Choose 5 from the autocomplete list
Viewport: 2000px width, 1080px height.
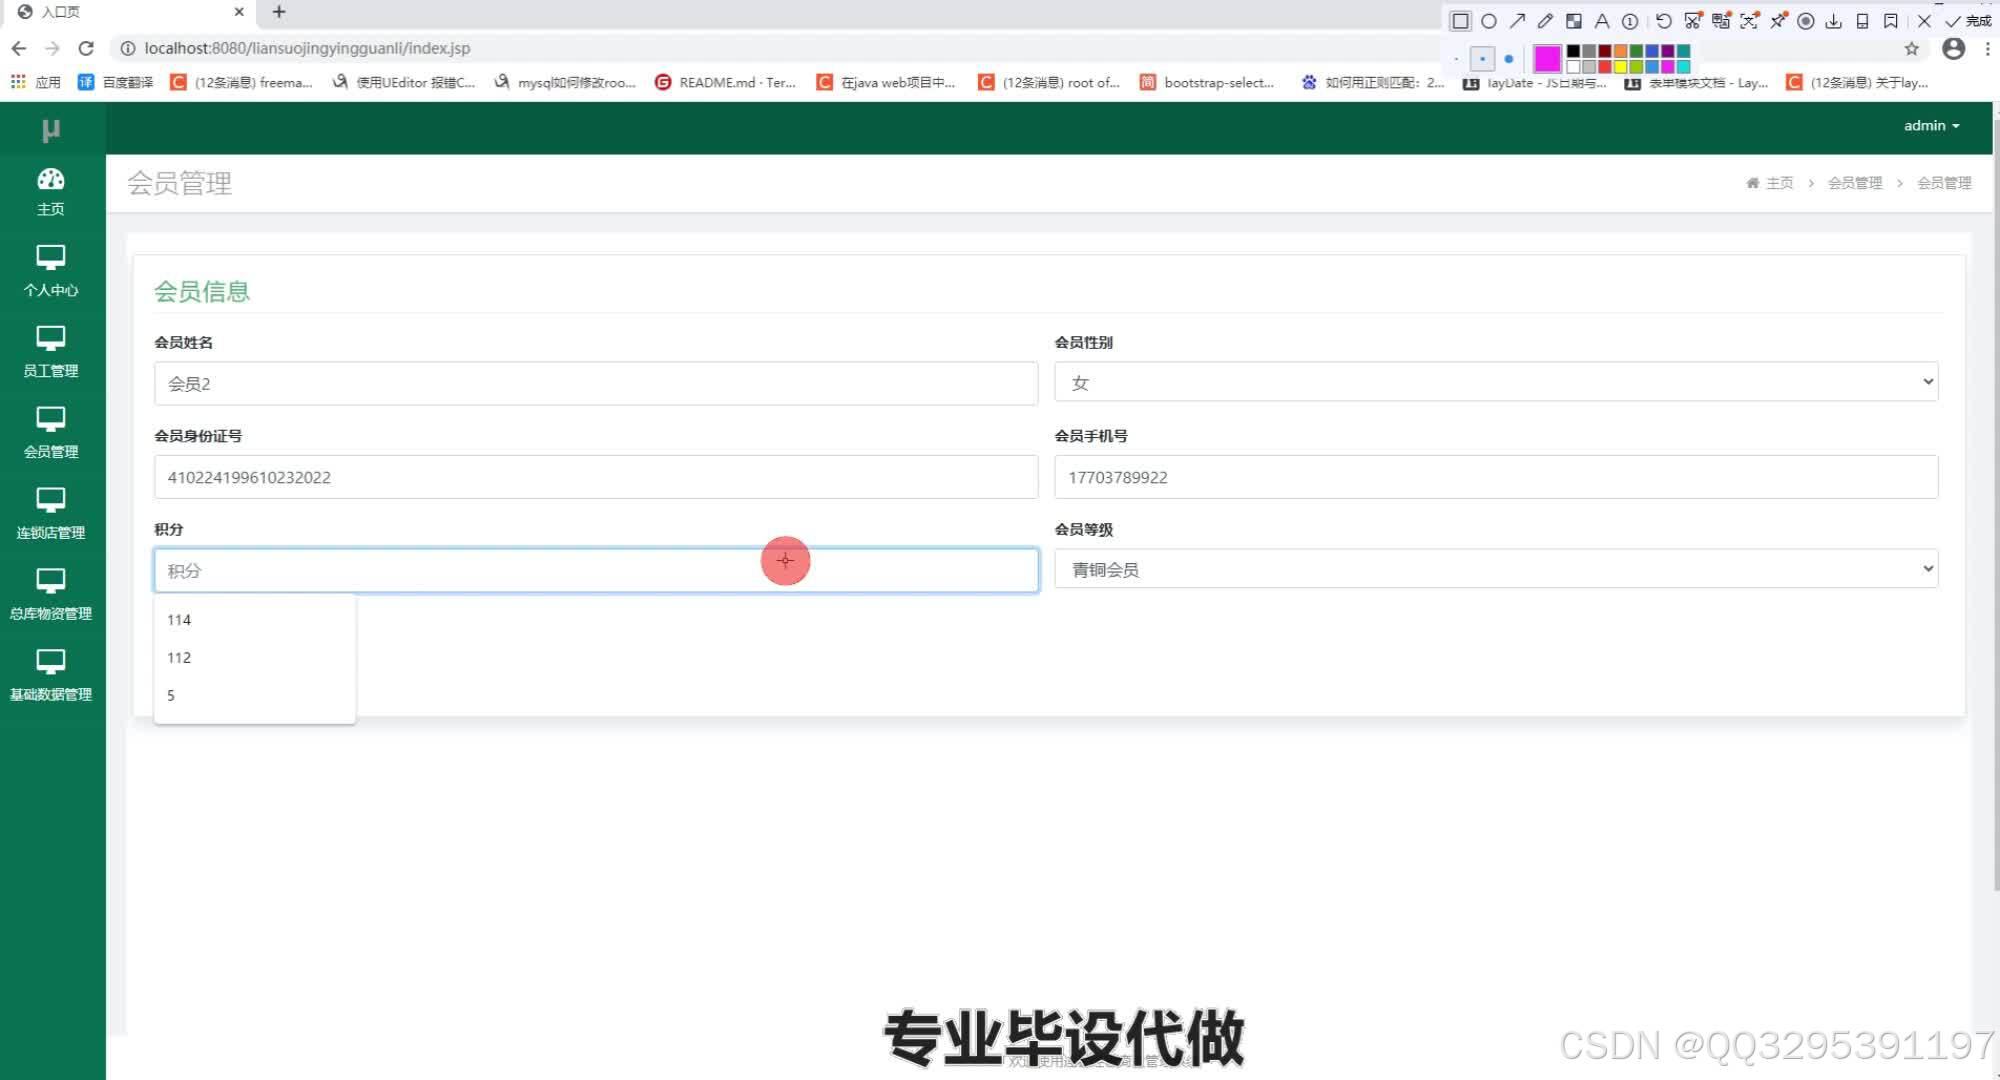(x=254, y=696)
